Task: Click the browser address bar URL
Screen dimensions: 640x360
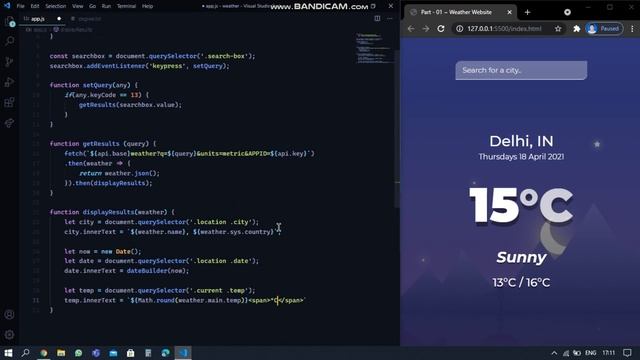Action: point(504,29)
